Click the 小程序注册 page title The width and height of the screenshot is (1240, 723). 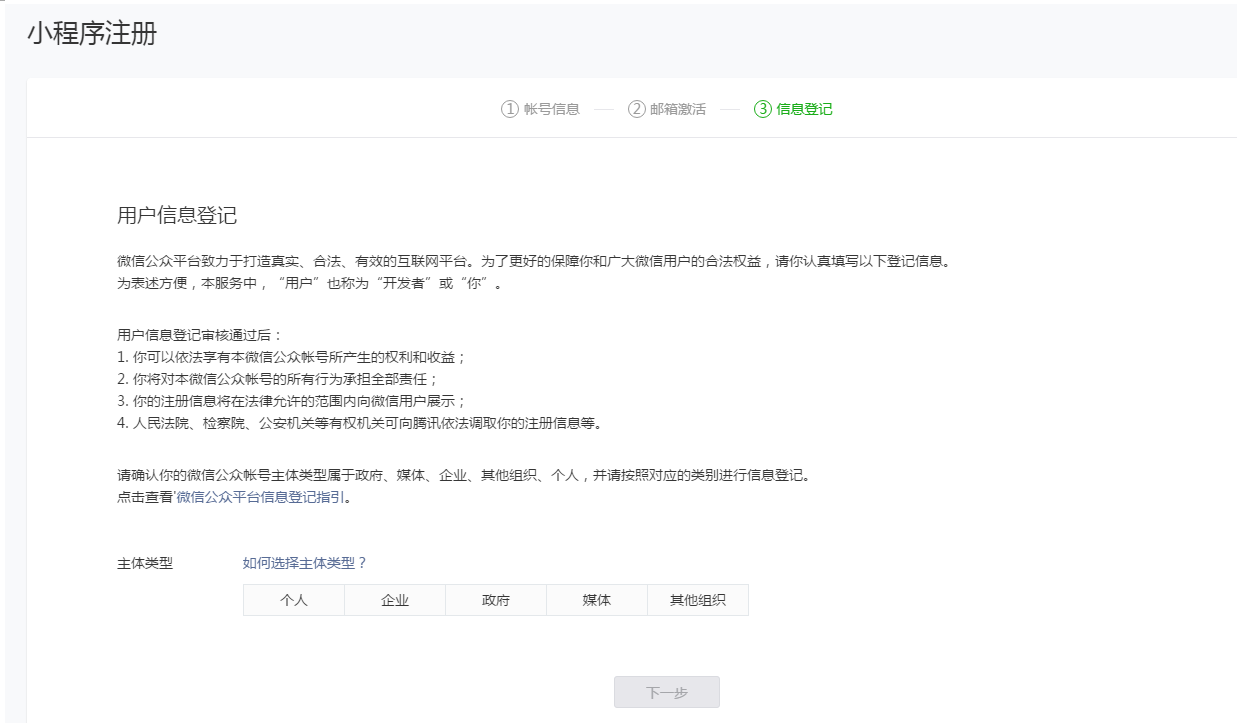92,34
